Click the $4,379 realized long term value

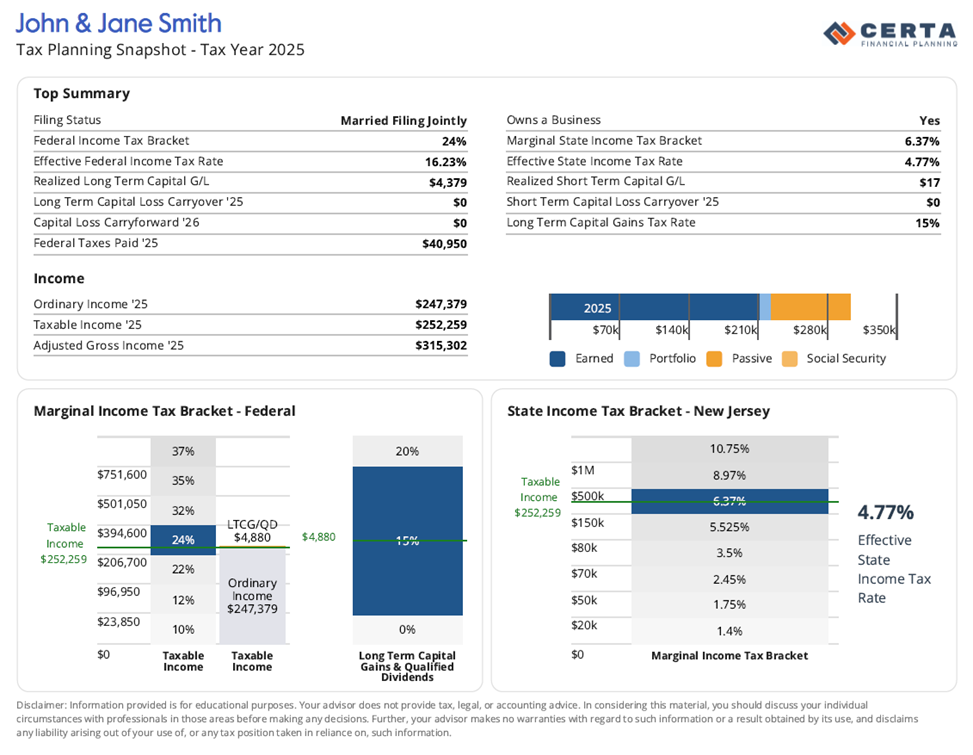coord(447,182)
